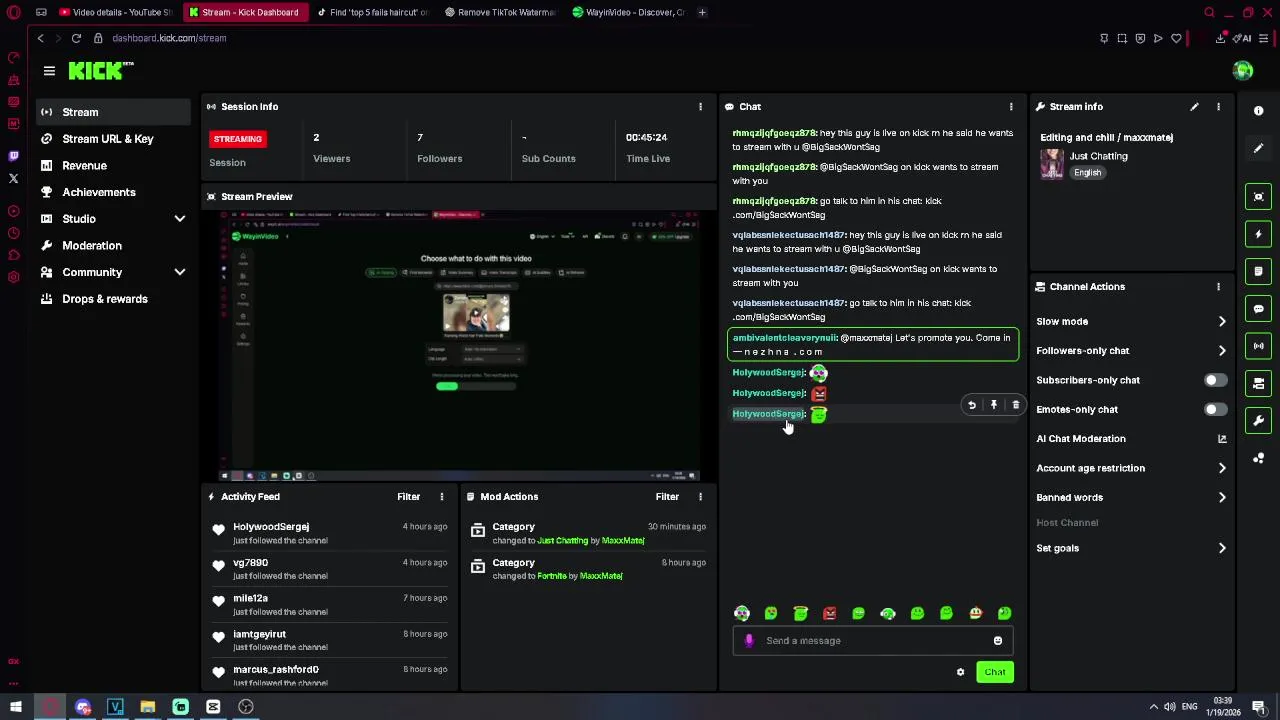Image resolution: width=1280 pixels, height=720 pixels.
Task: Click the stream preview widget icon
Action: coord(1259,197)
